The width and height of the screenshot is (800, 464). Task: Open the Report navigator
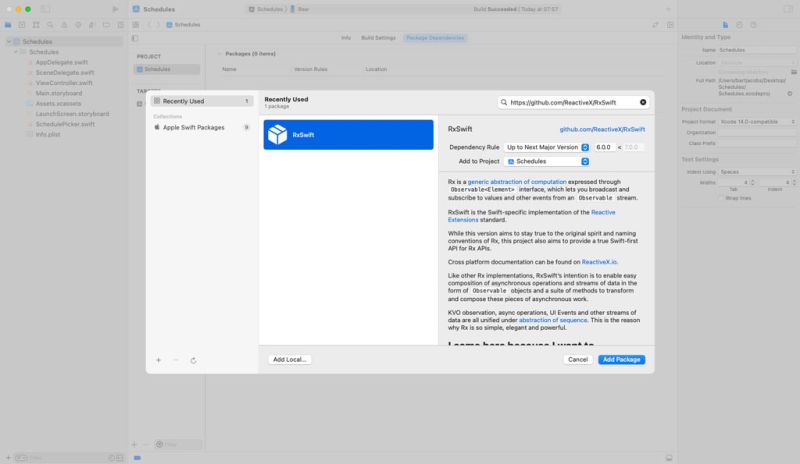120,25
